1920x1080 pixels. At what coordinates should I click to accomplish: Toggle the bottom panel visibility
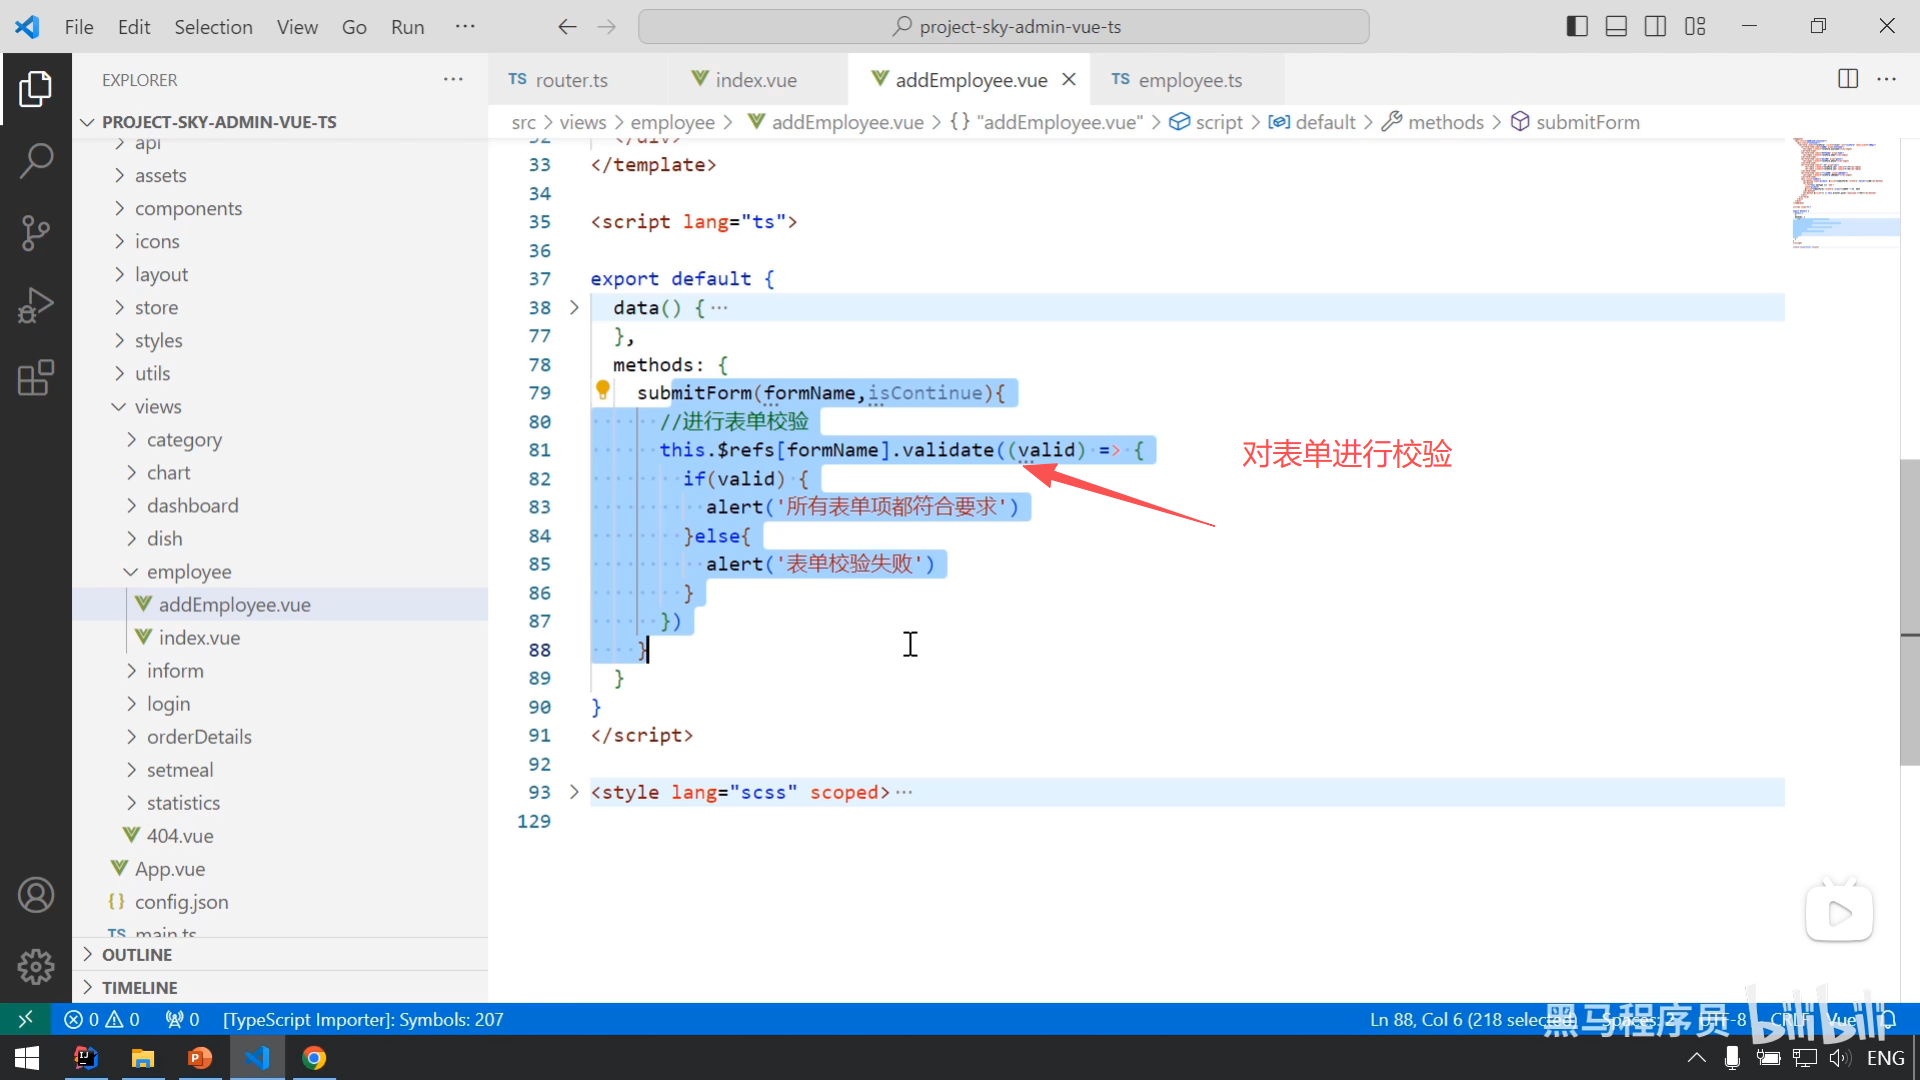click(x=1616, y=27)
